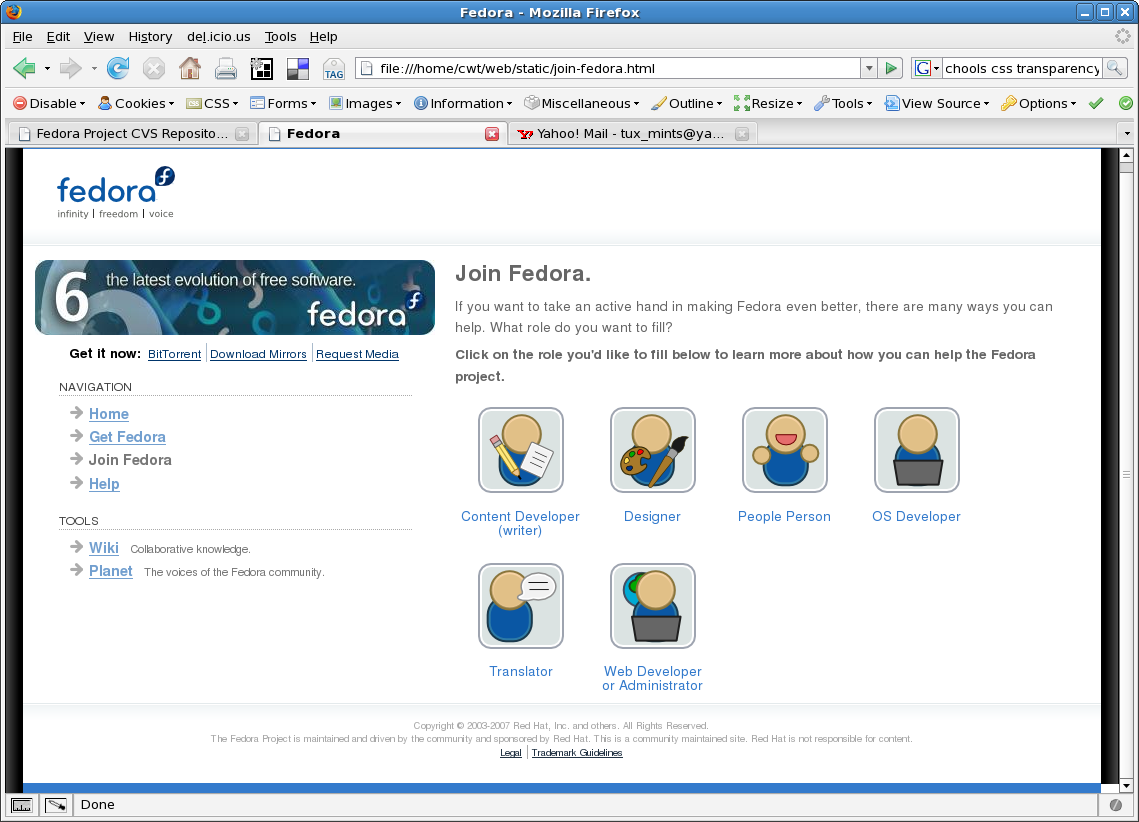Click the green Back arrow button

pos(24,68)
